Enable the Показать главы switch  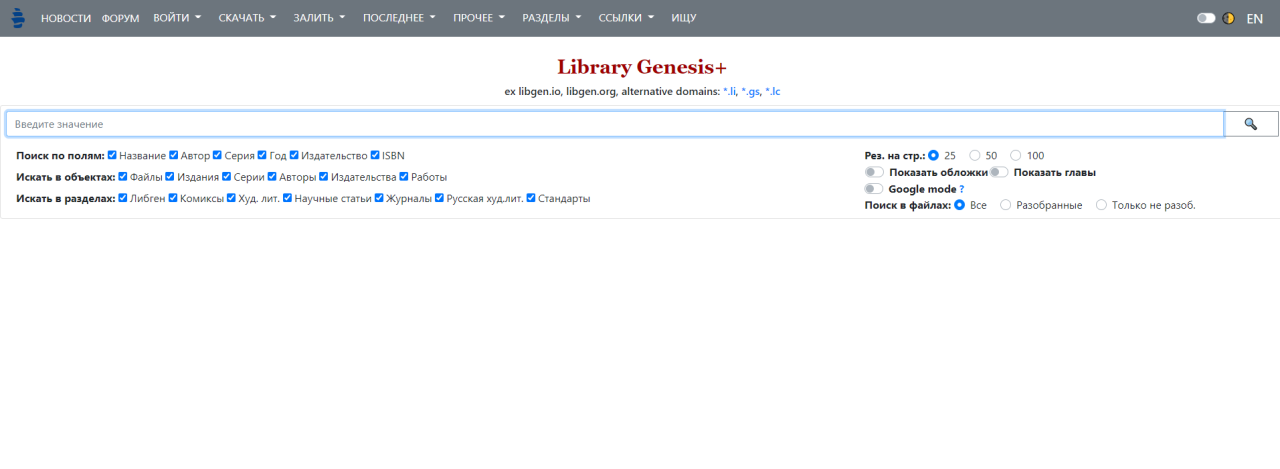999,172
